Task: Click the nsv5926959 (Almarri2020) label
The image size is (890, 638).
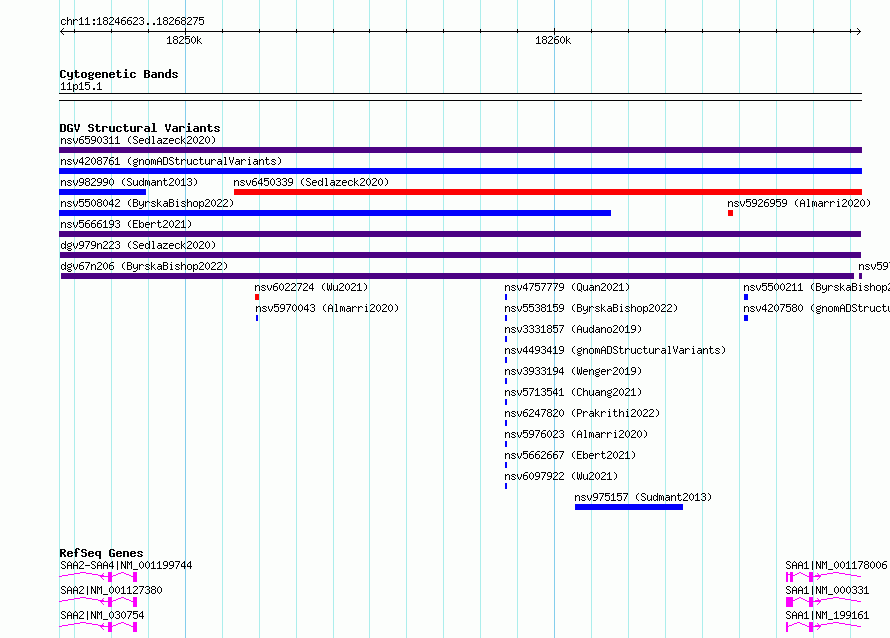Action: [x=799, y=203]
